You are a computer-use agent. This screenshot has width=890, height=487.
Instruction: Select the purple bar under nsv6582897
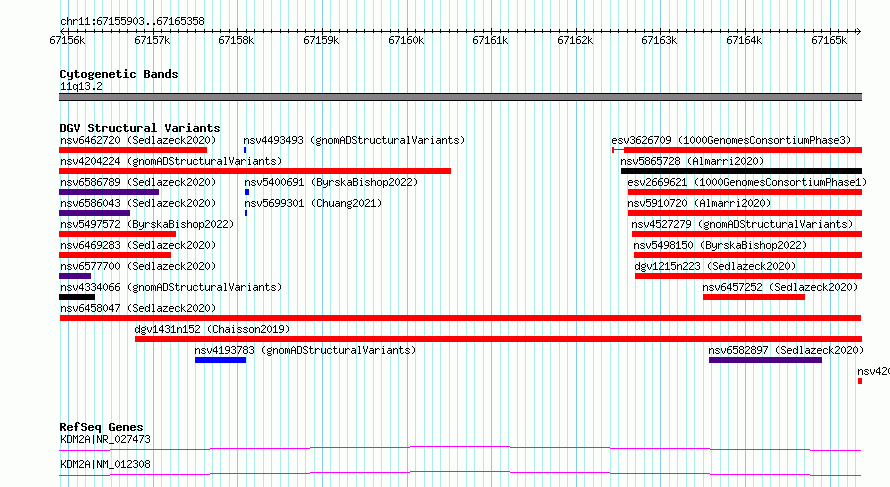[765, 360]
